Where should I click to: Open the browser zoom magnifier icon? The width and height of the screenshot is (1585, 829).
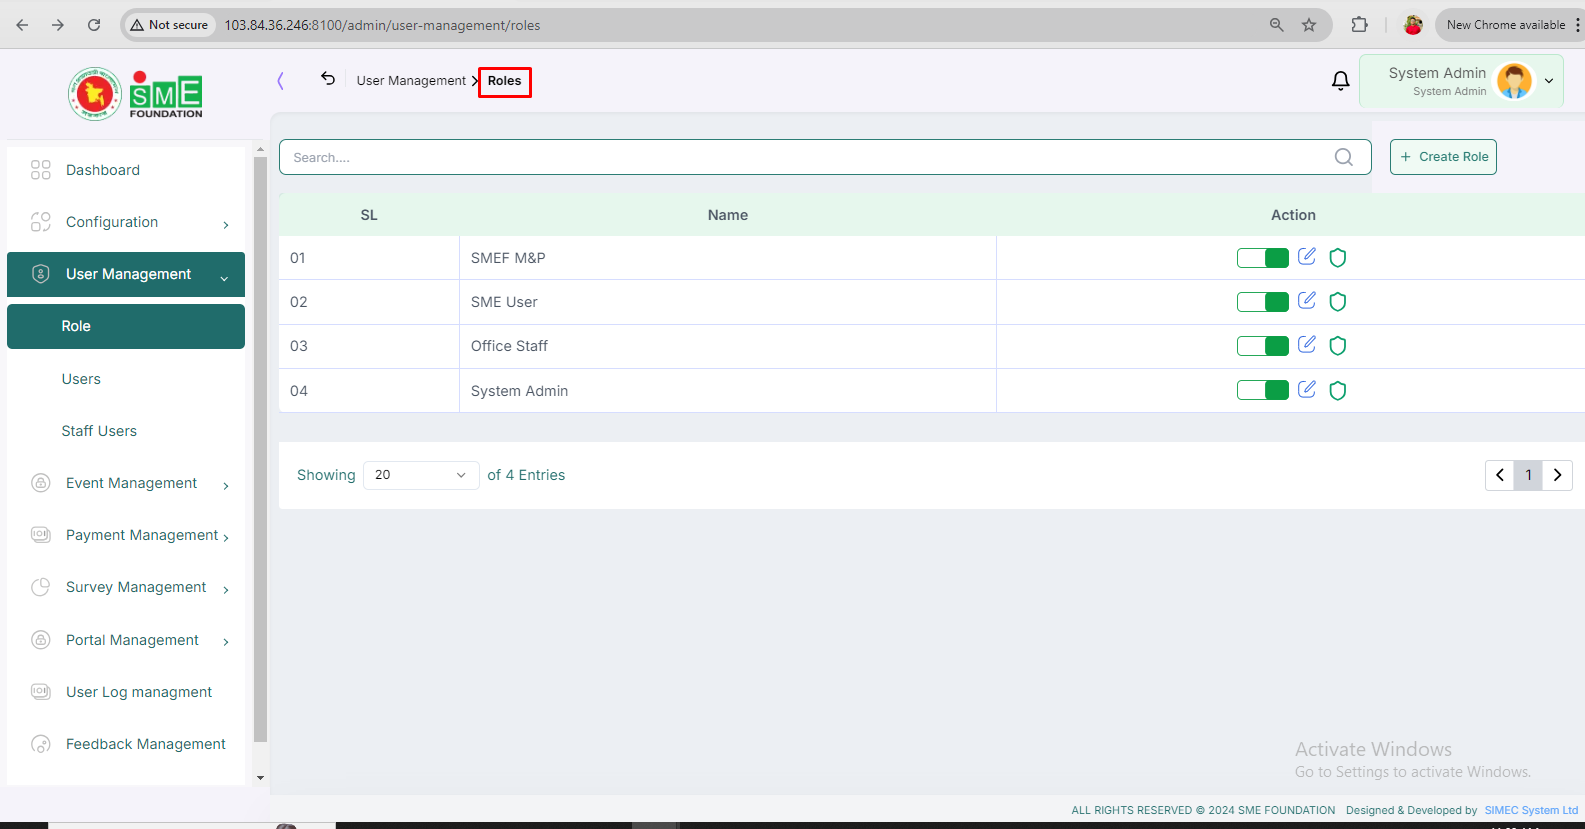point(1277,25)
